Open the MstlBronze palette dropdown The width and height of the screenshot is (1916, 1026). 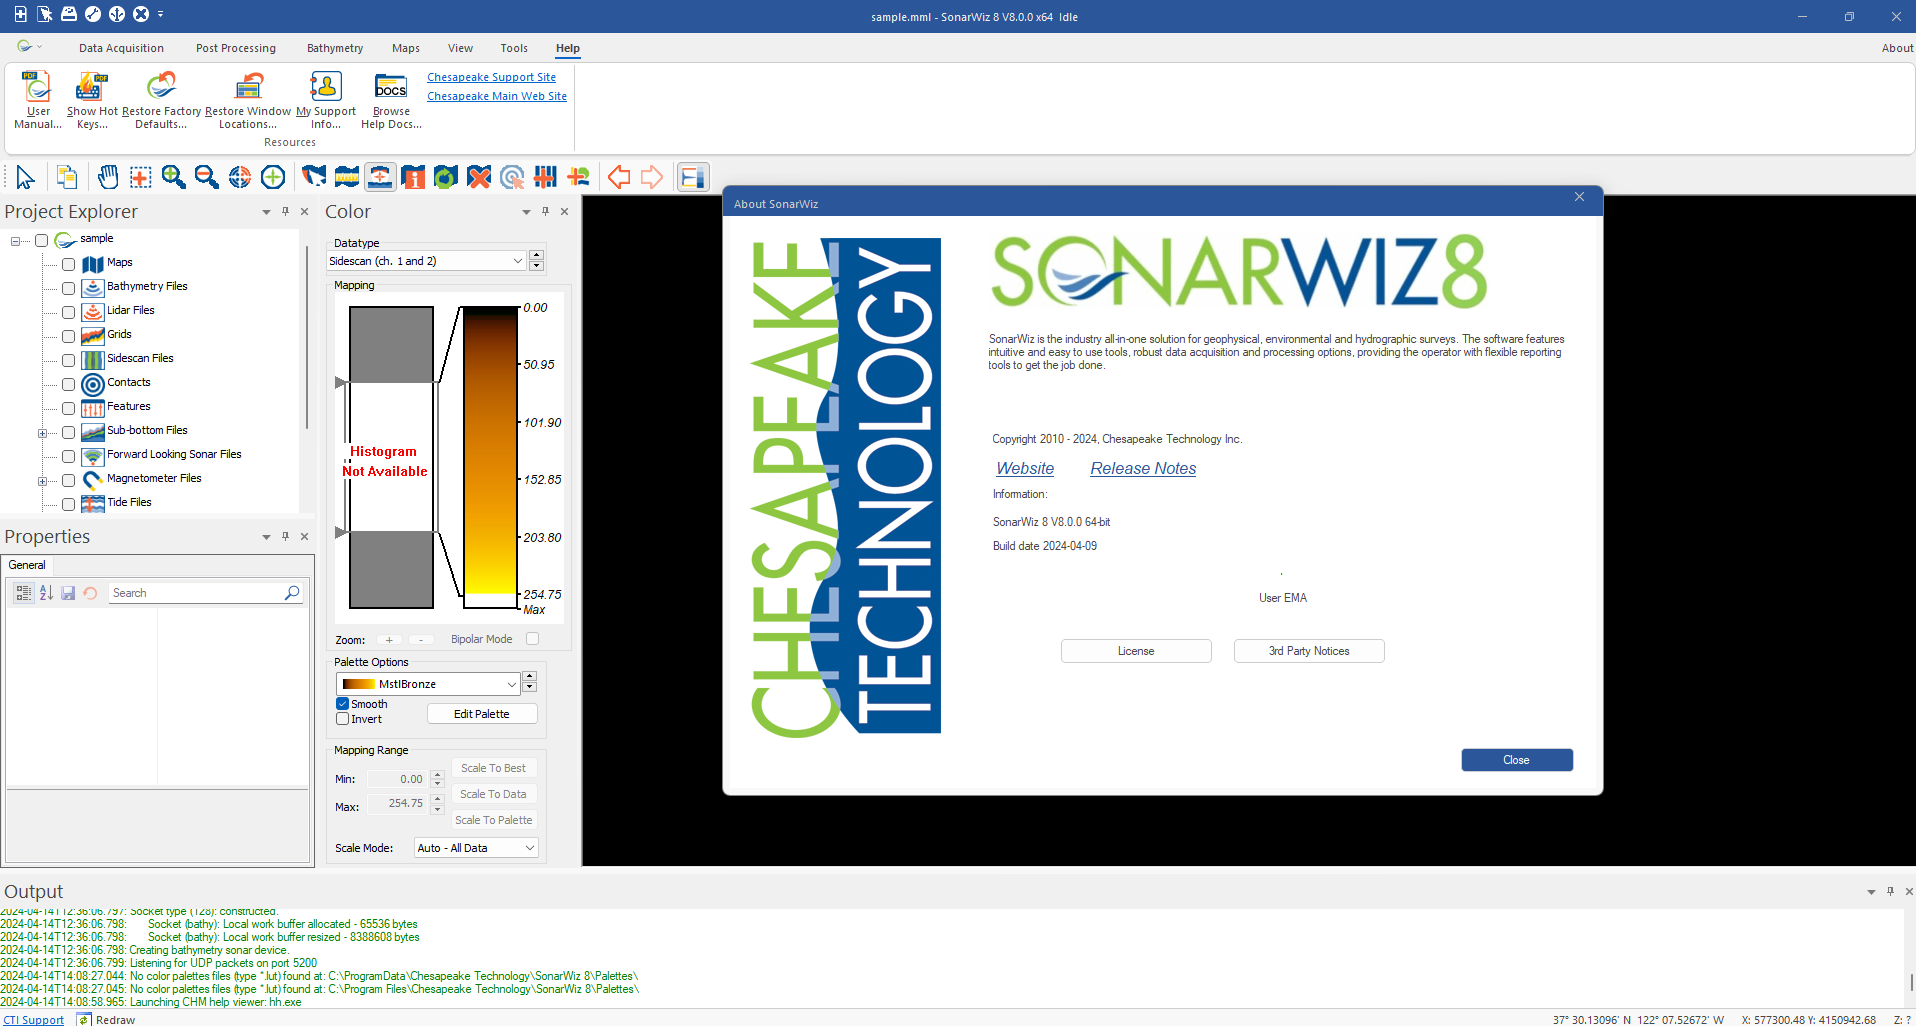pyautogui.click(x=428, y=684)
